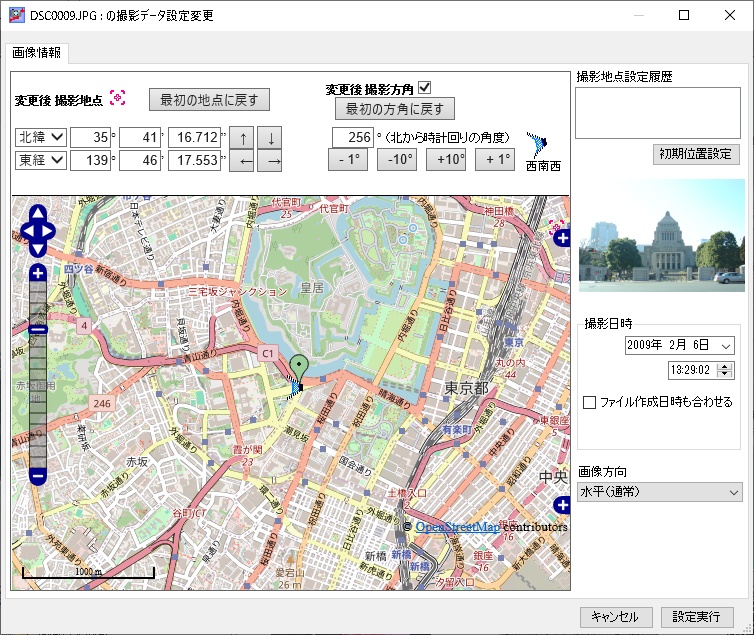Open the 北緯 latitude hemisphere dropdown
The width and height of the screenshot is (754, 635).
(x=41, y=136)
